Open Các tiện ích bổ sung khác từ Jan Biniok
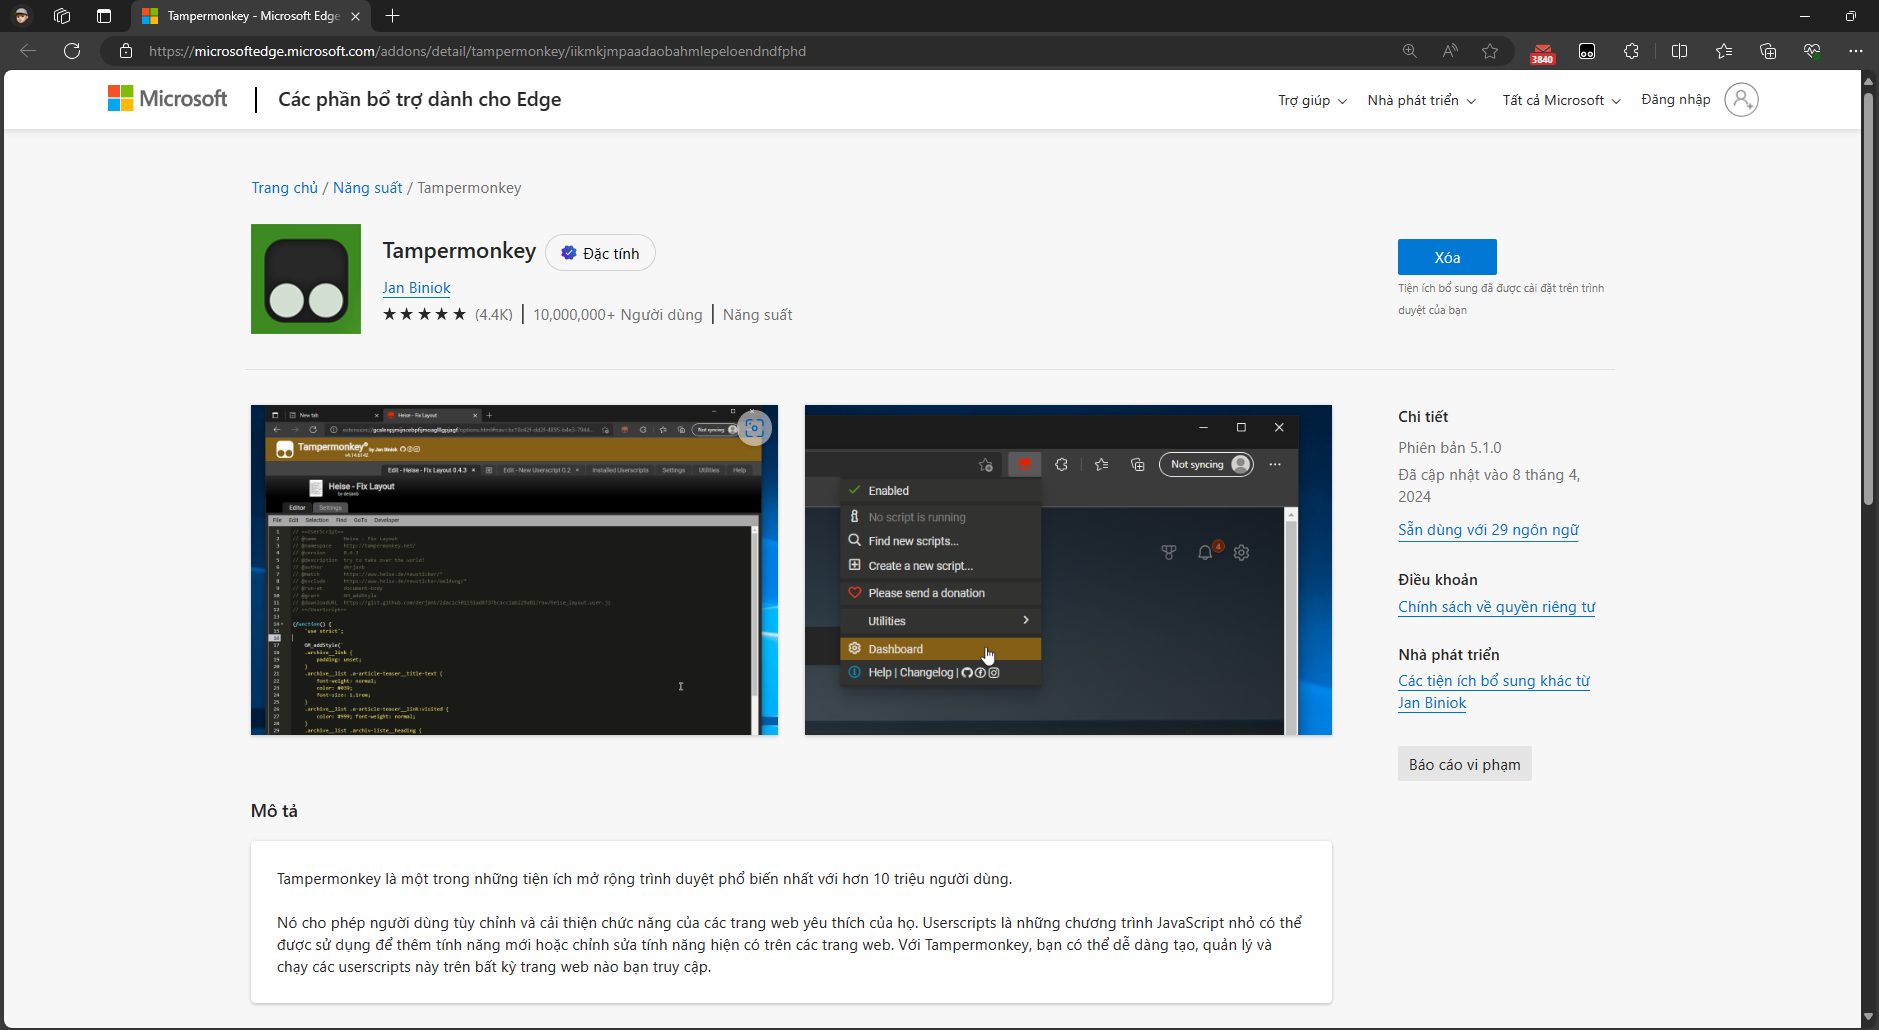 (x=1494, y=692)
